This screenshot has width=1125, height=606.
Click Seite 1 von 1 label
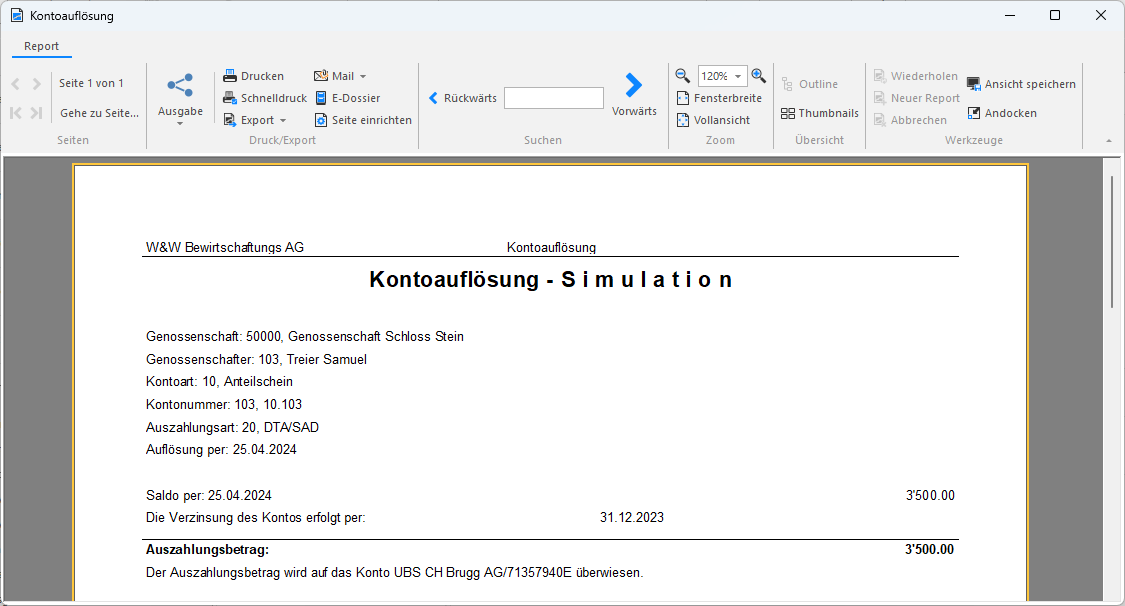(91, 83)
